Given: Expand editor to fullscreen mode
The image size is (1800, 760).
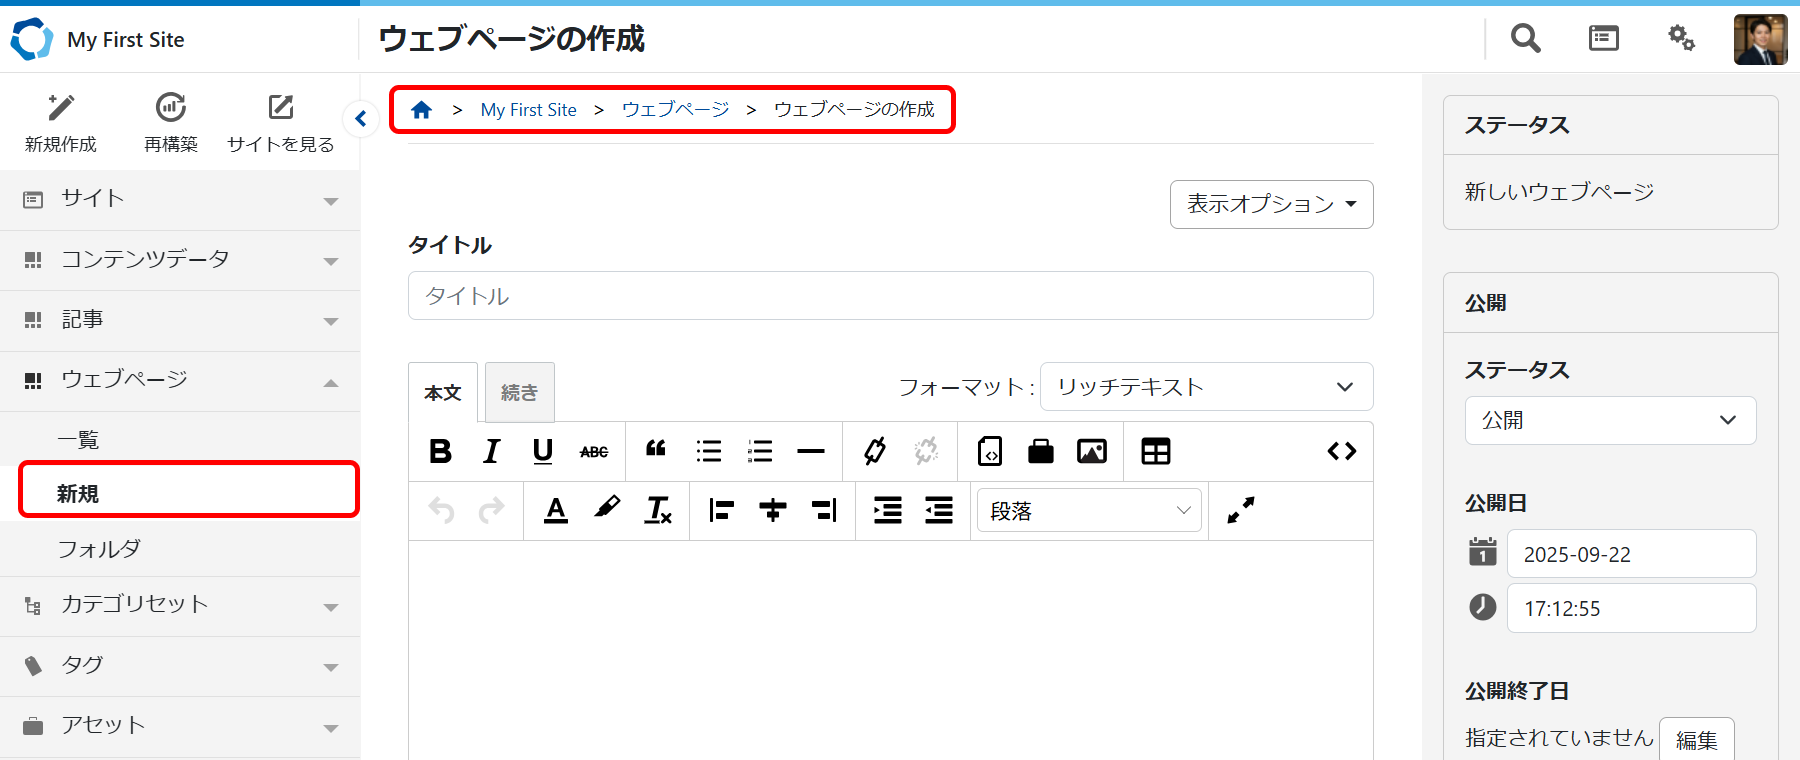Looking at the screenshot, I should pos(1240,510).
